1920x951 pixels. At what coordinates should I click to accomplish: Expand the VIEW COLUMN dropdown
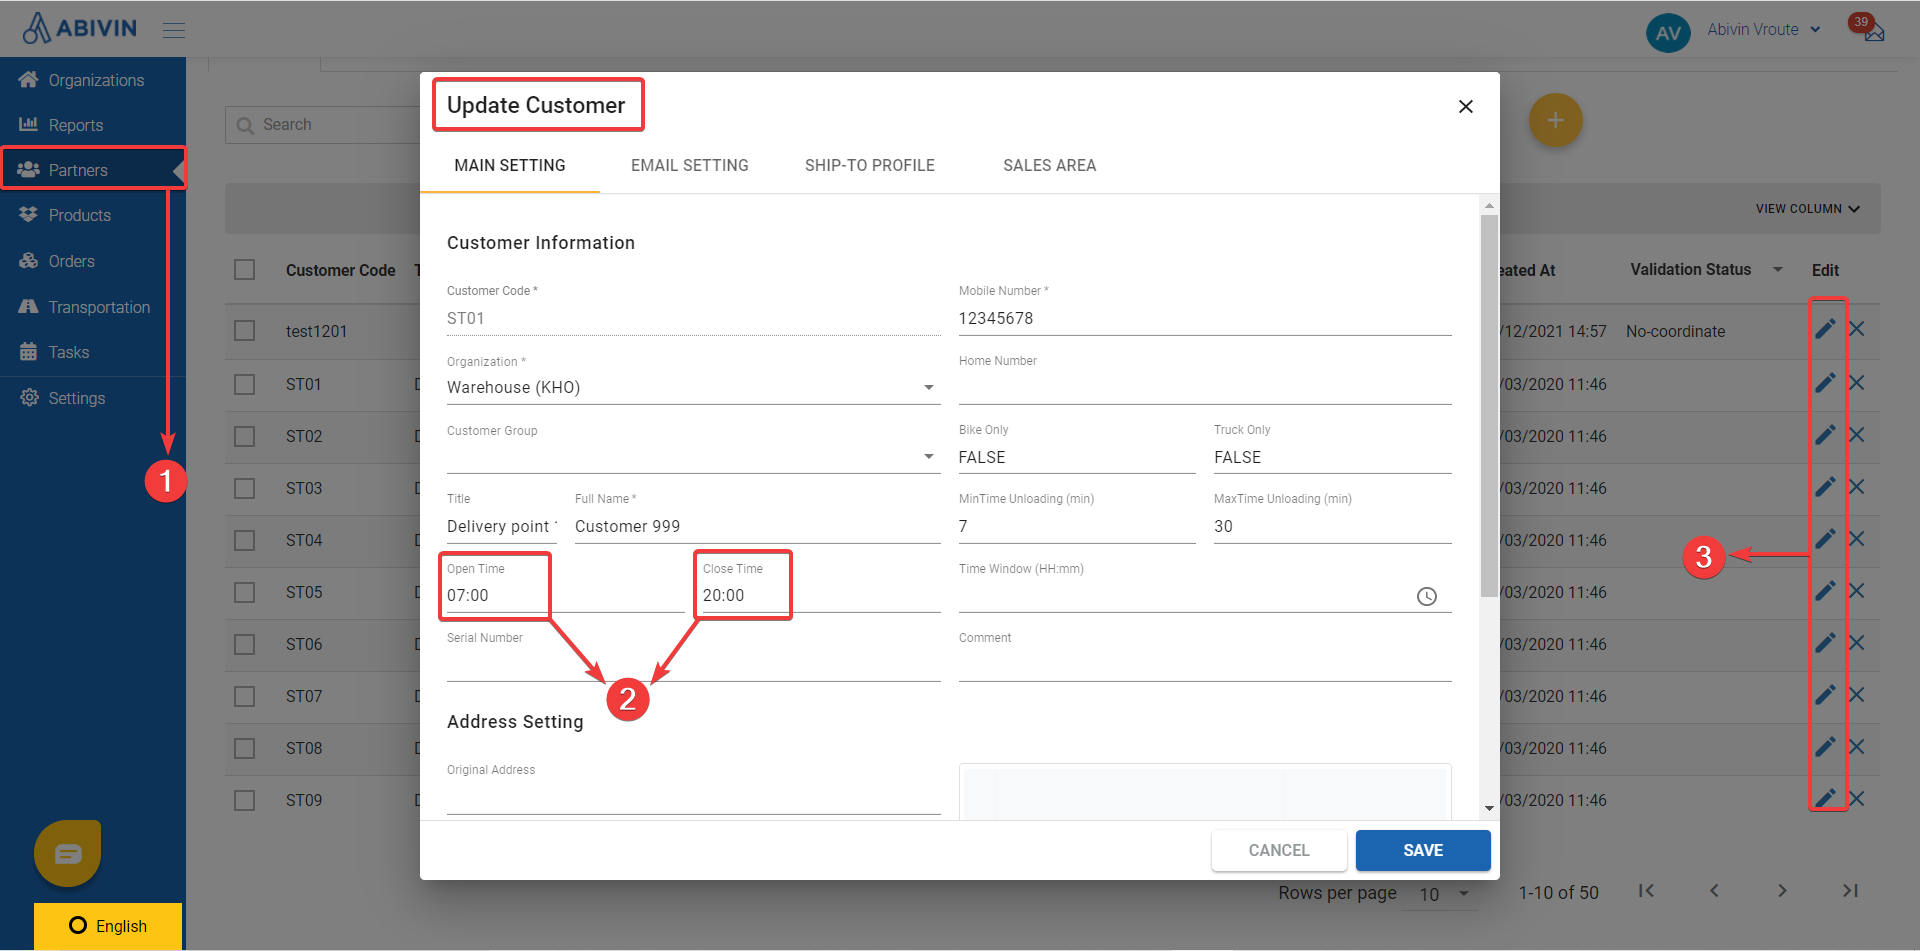(x=1808, y=209)
